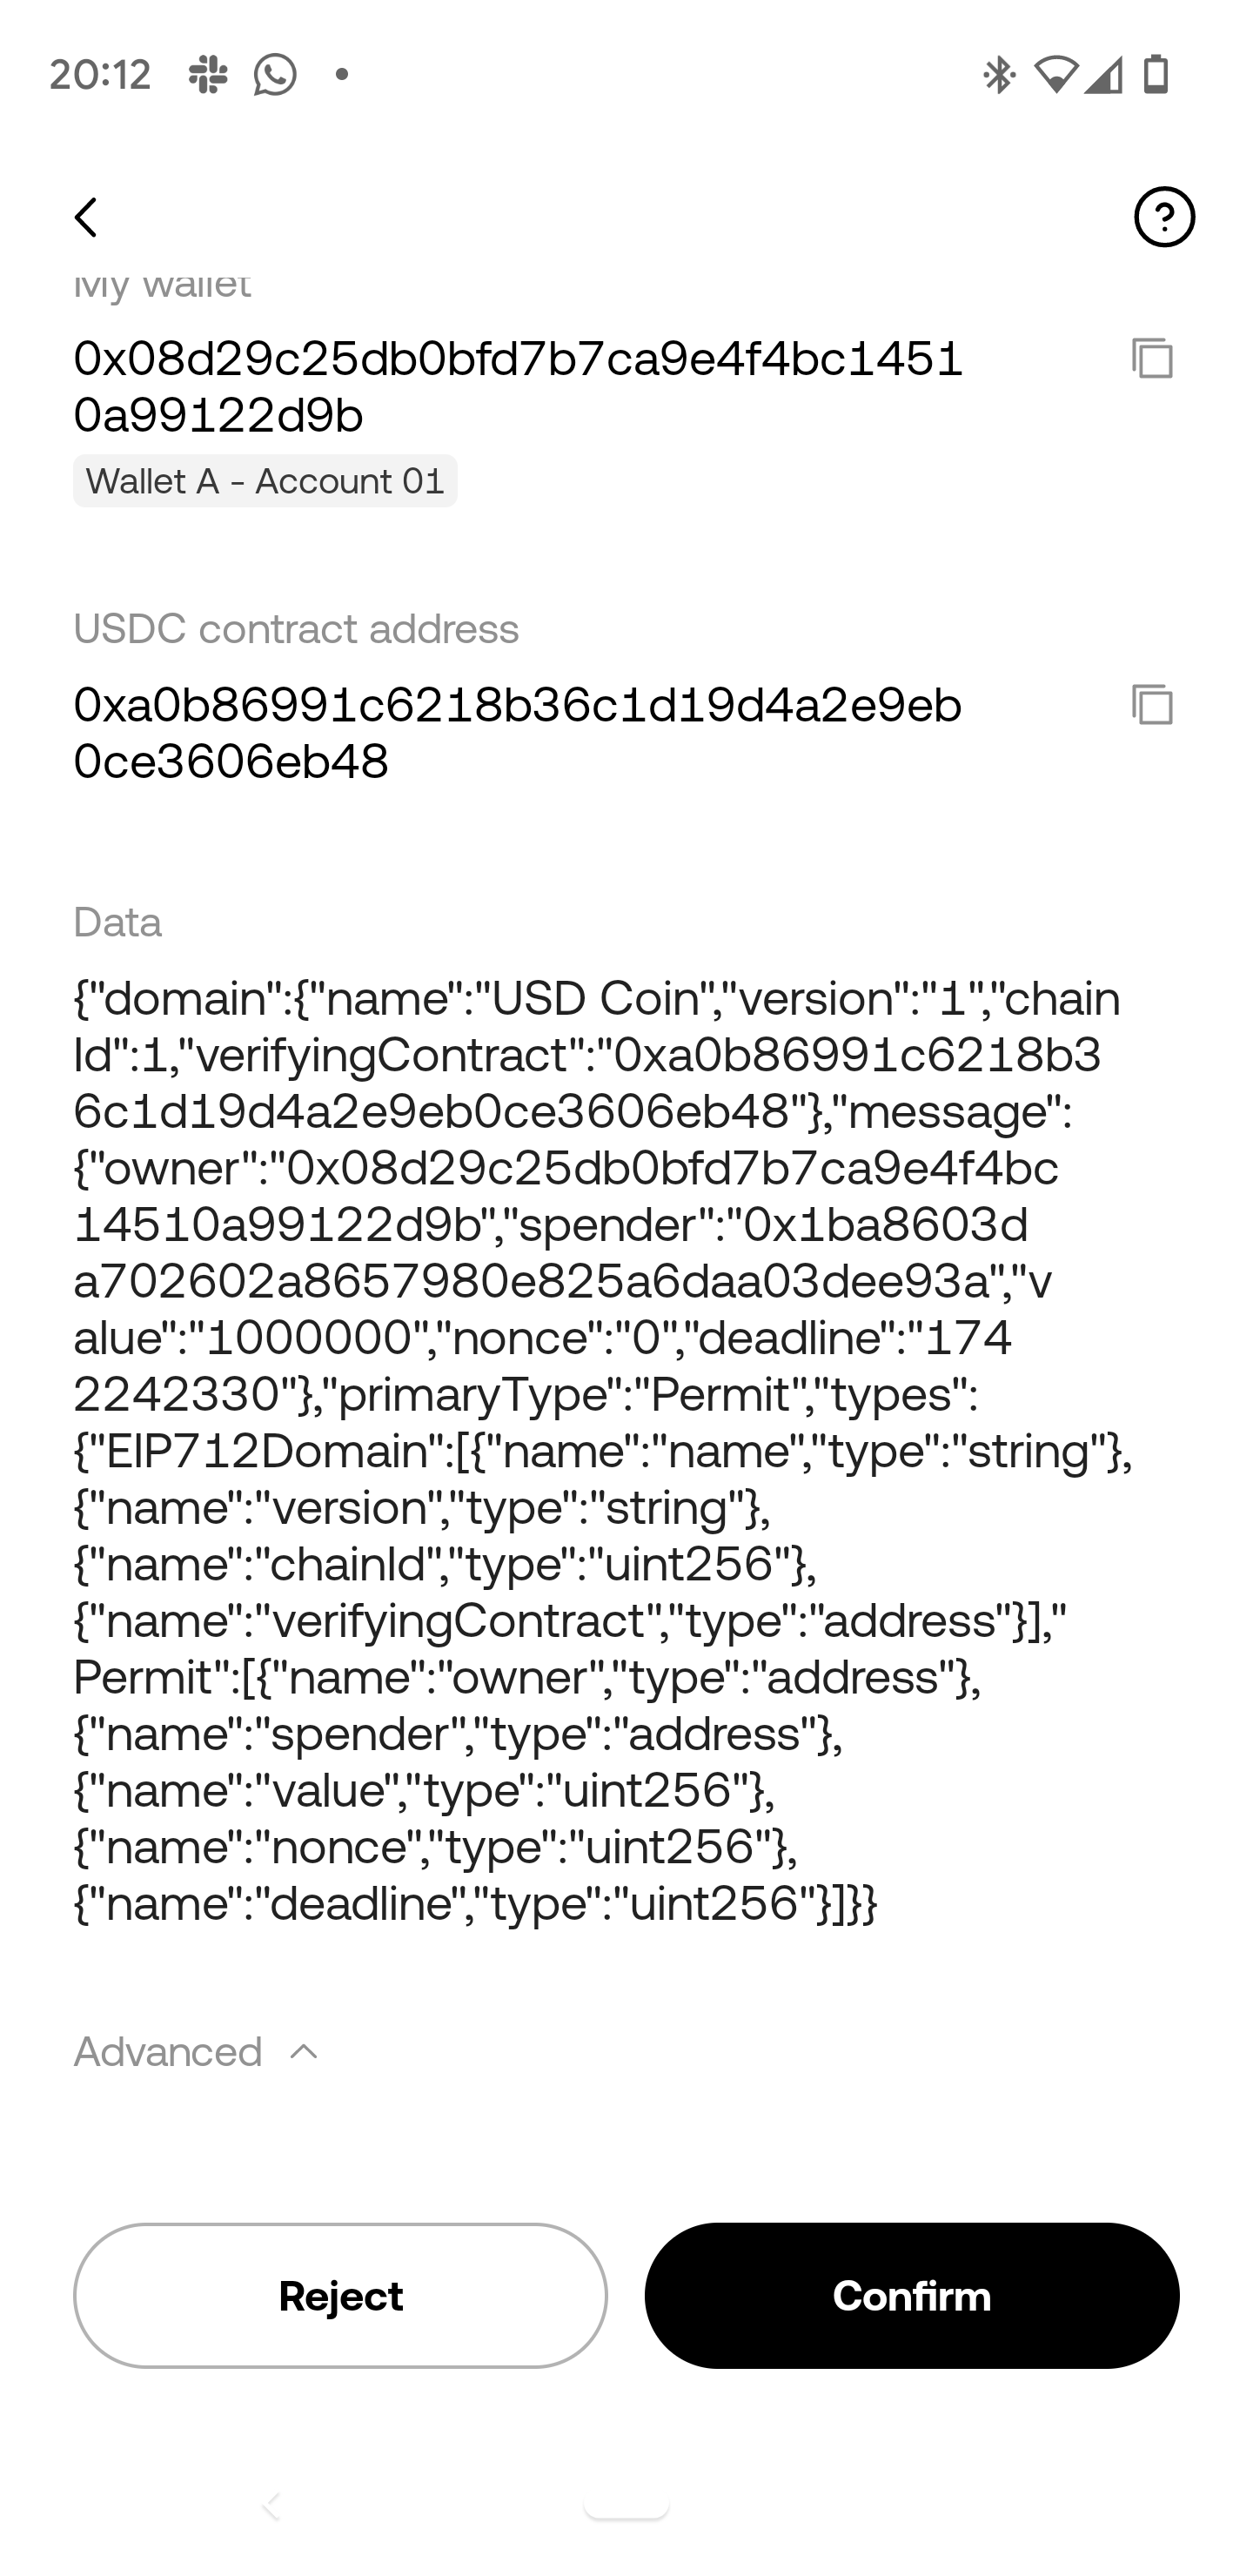
Task: Tap the battery status icon
Action: click(x=1156, y=75)
